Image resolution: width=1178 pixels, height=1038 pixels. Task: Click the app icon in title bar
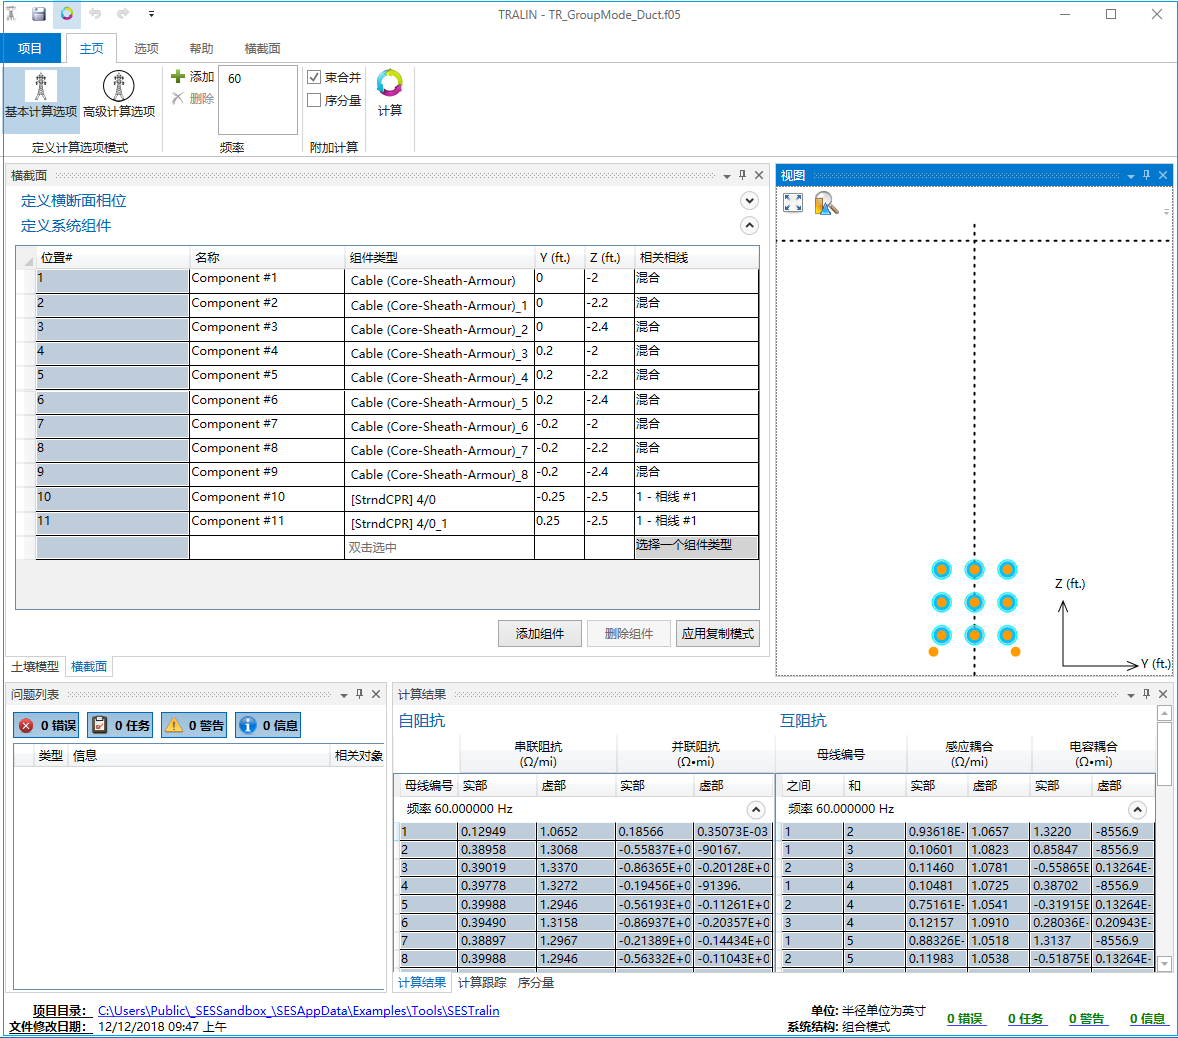click(11, 14)
